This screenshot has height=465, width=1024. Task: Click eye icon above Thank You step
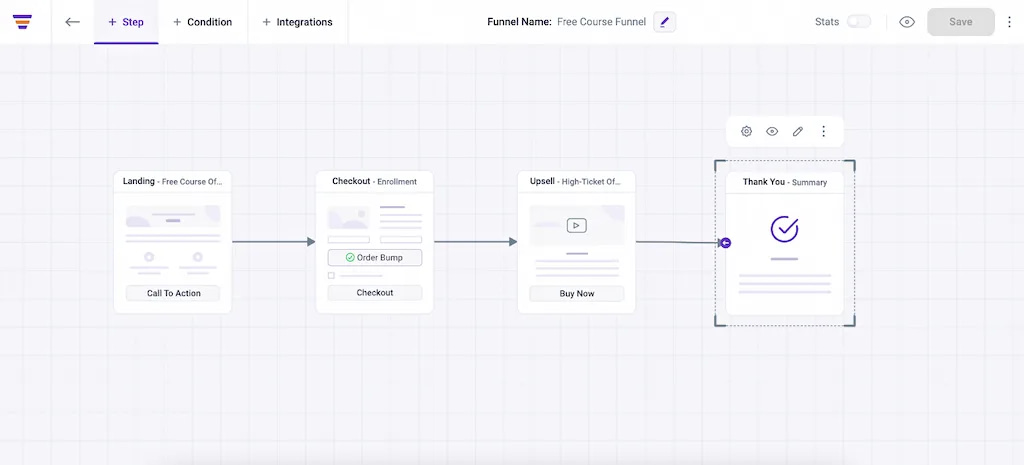point(772,131)
